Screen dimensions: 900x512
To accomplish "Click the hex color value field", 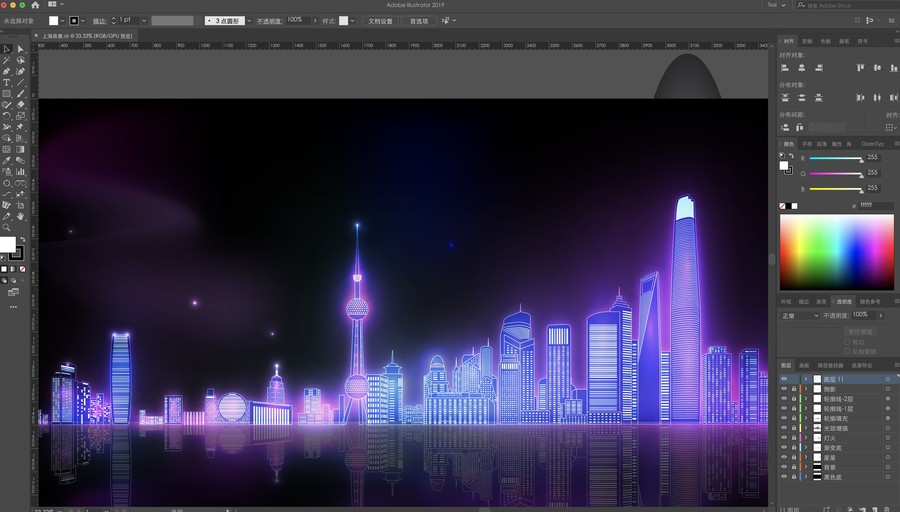I will point(876,205).
